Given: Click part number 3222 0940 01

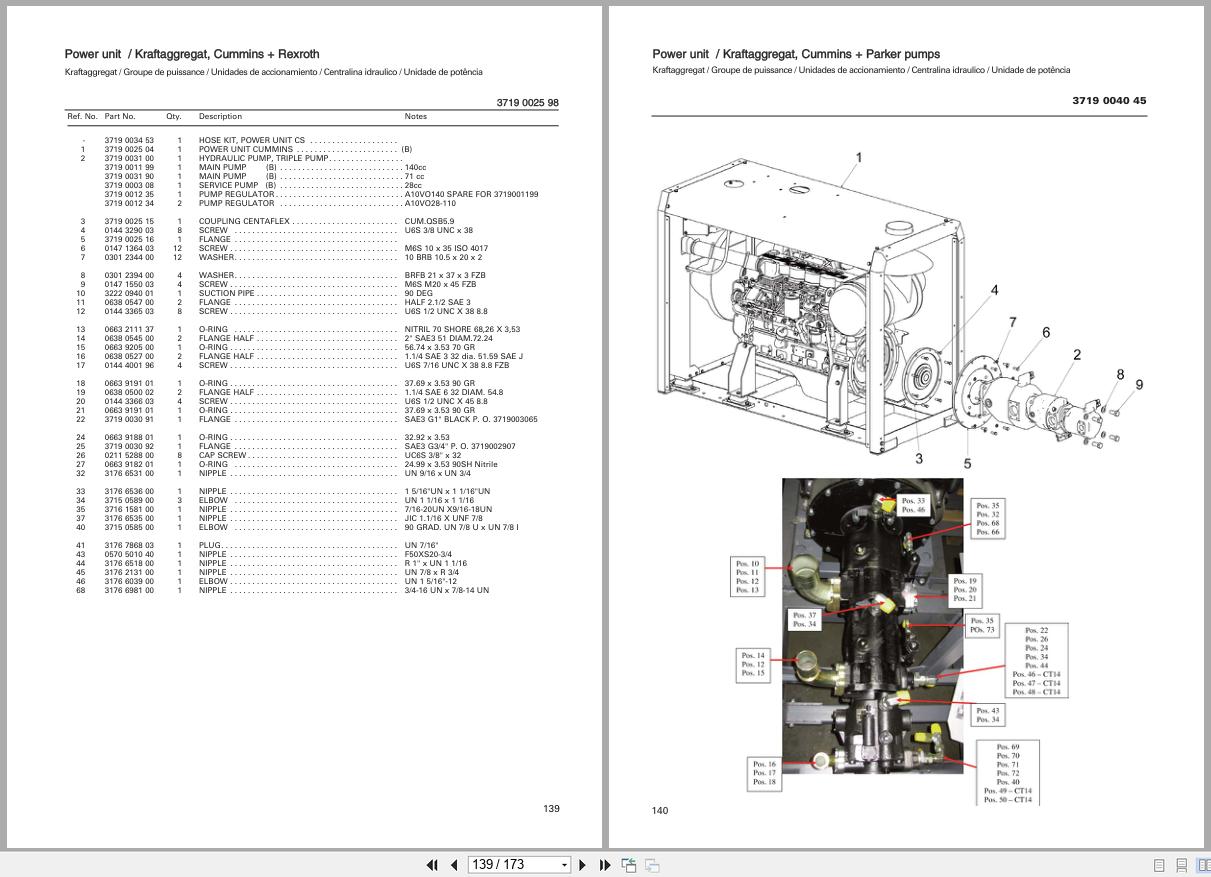Looking at the screenshot, I should tap(129, 293).
